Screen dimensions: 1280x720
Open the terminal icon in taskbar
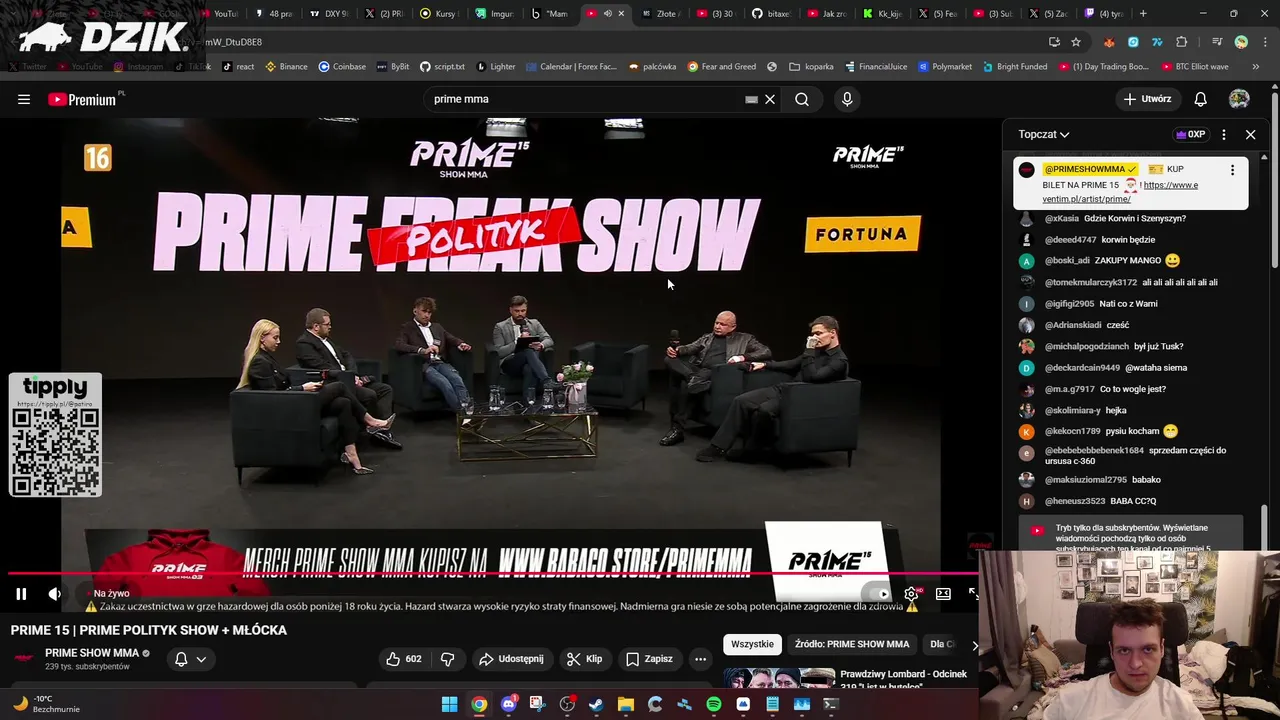pyautogui.click(x=830, y=704)
